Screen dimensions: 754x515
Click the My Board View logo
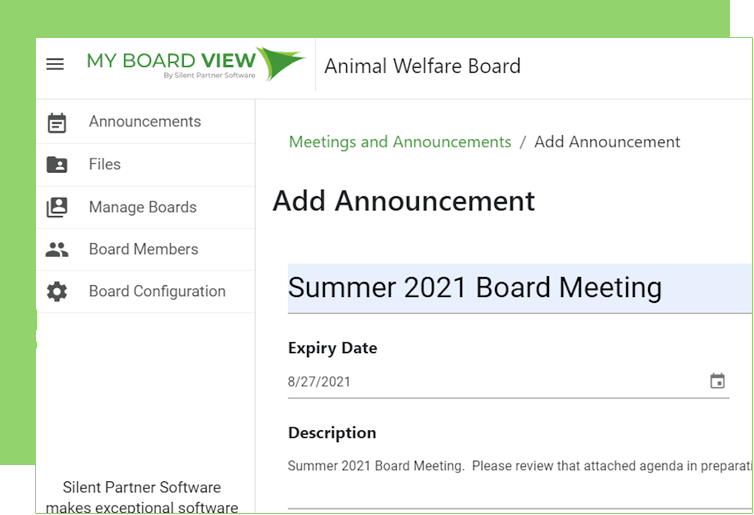coord(196,64)
